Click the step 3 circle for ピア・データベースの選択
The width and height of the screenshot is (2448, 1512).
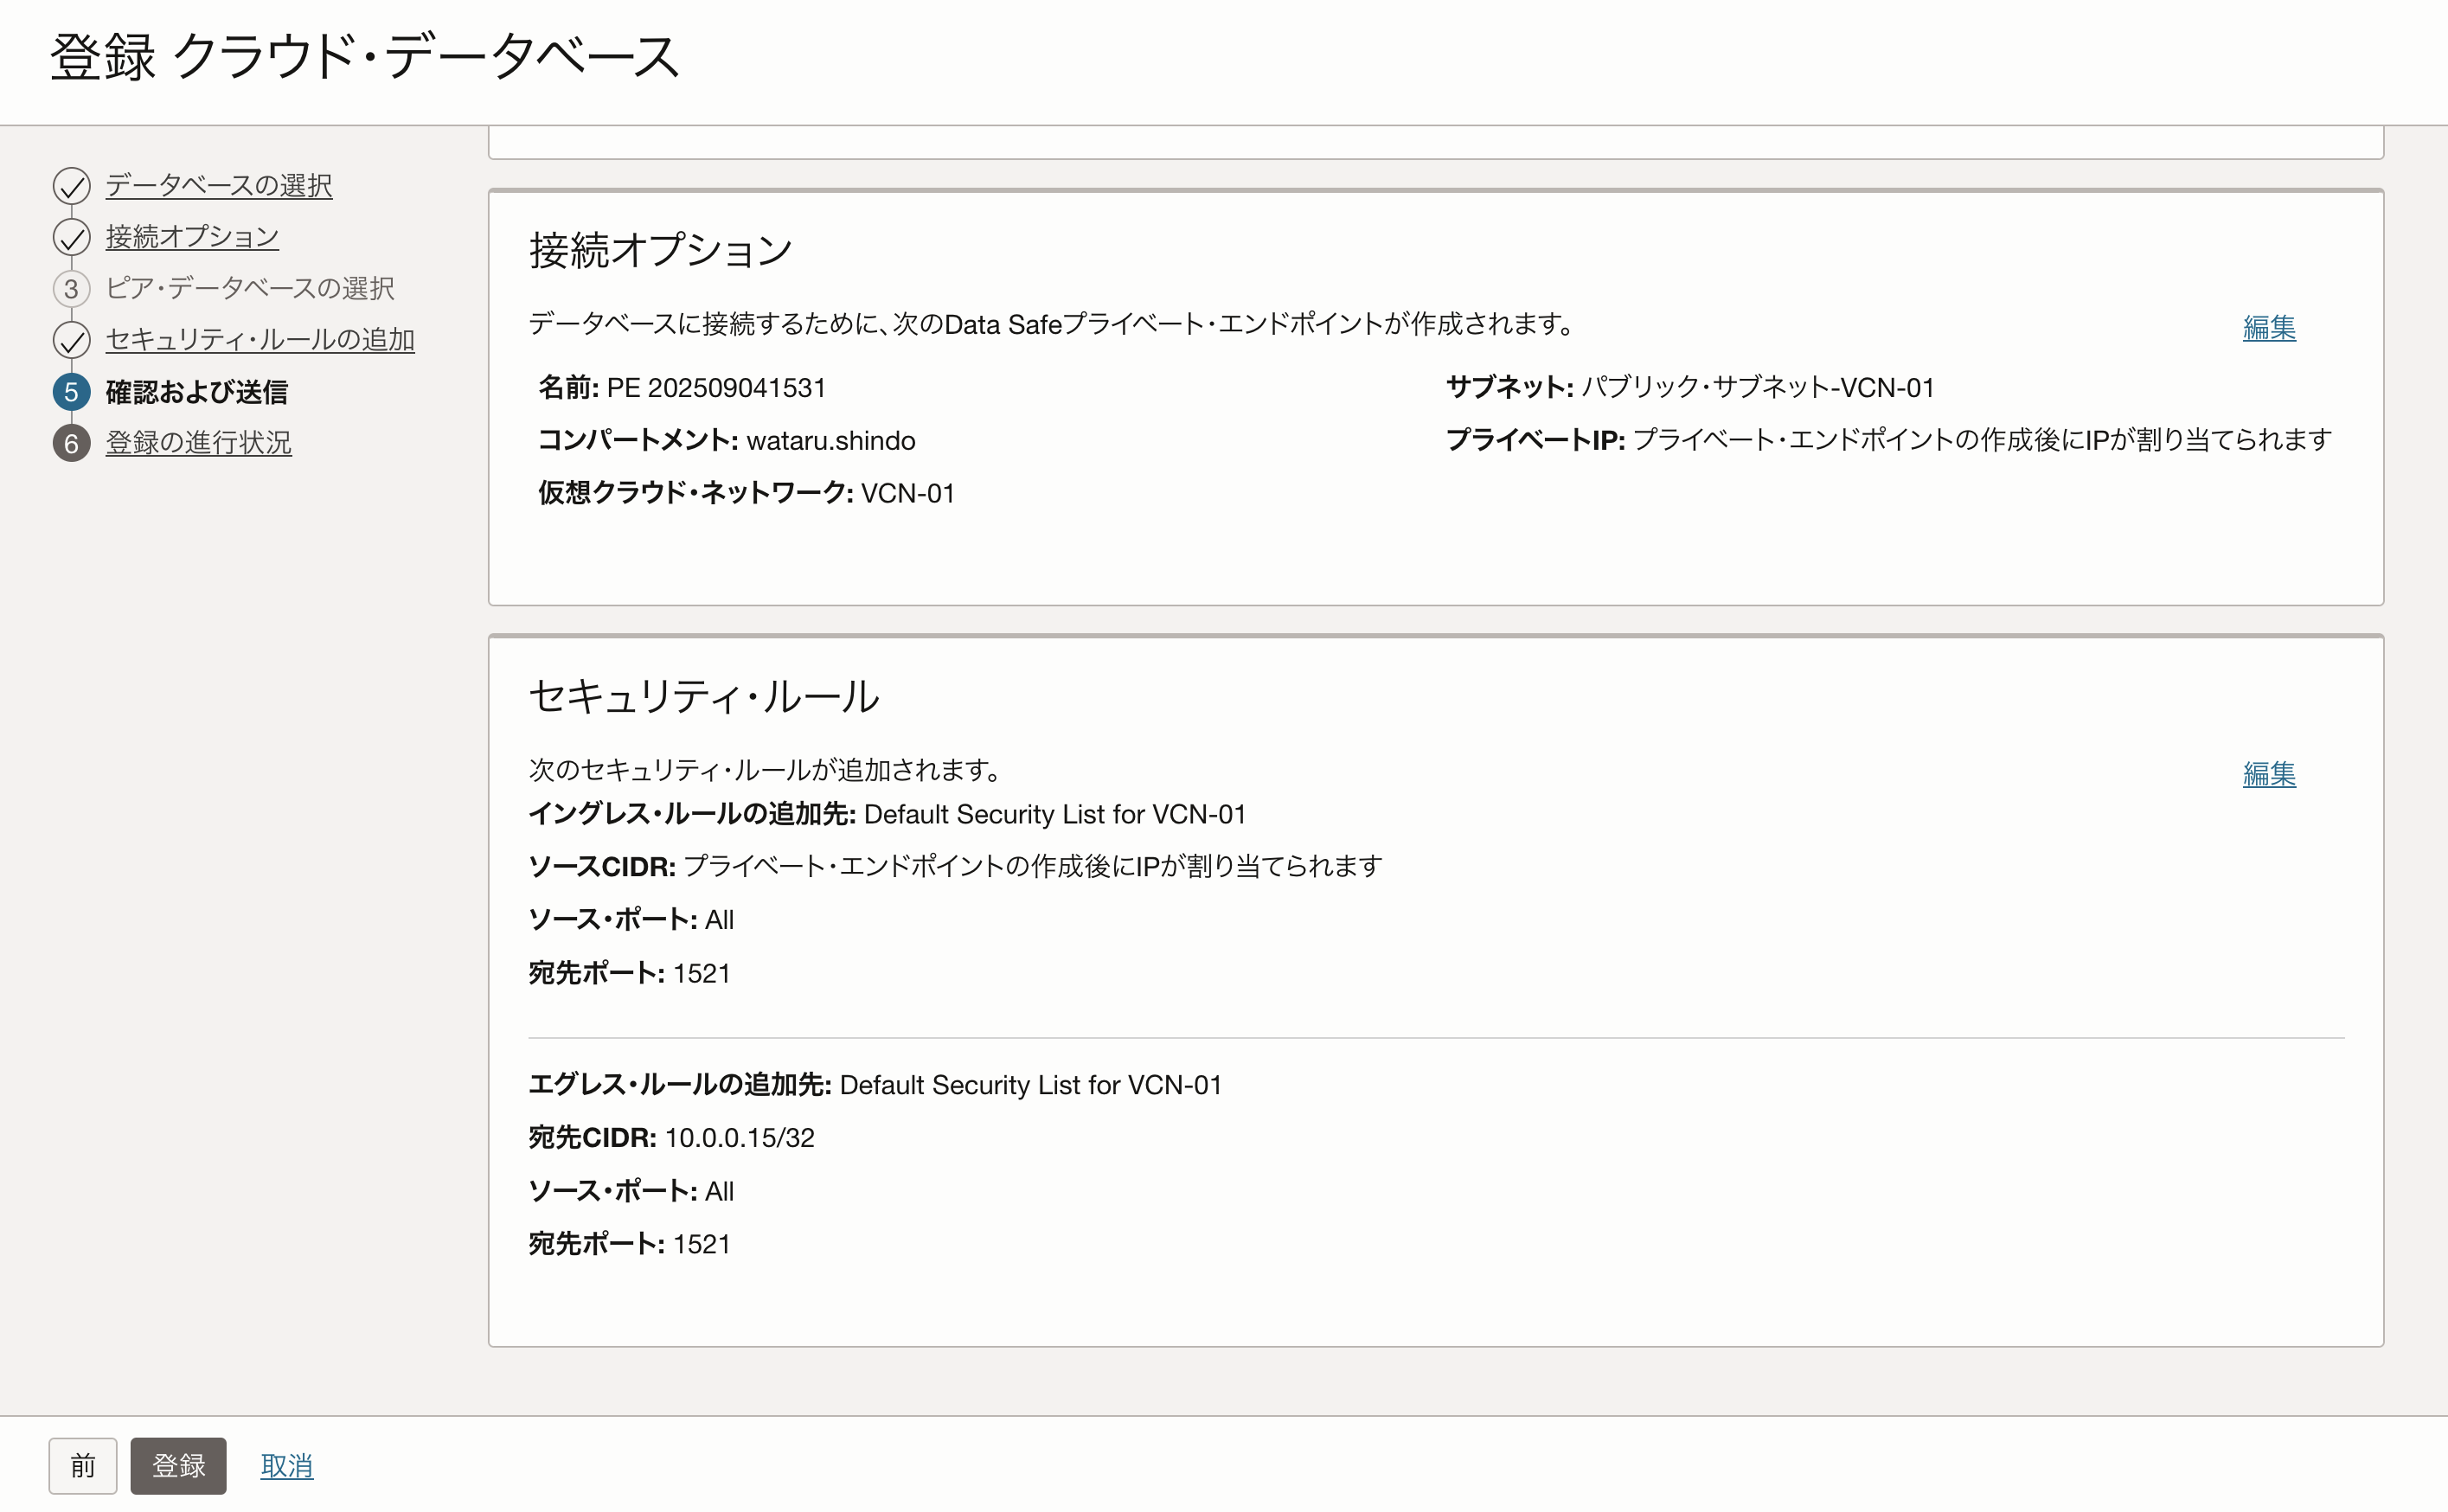point(71,289)
